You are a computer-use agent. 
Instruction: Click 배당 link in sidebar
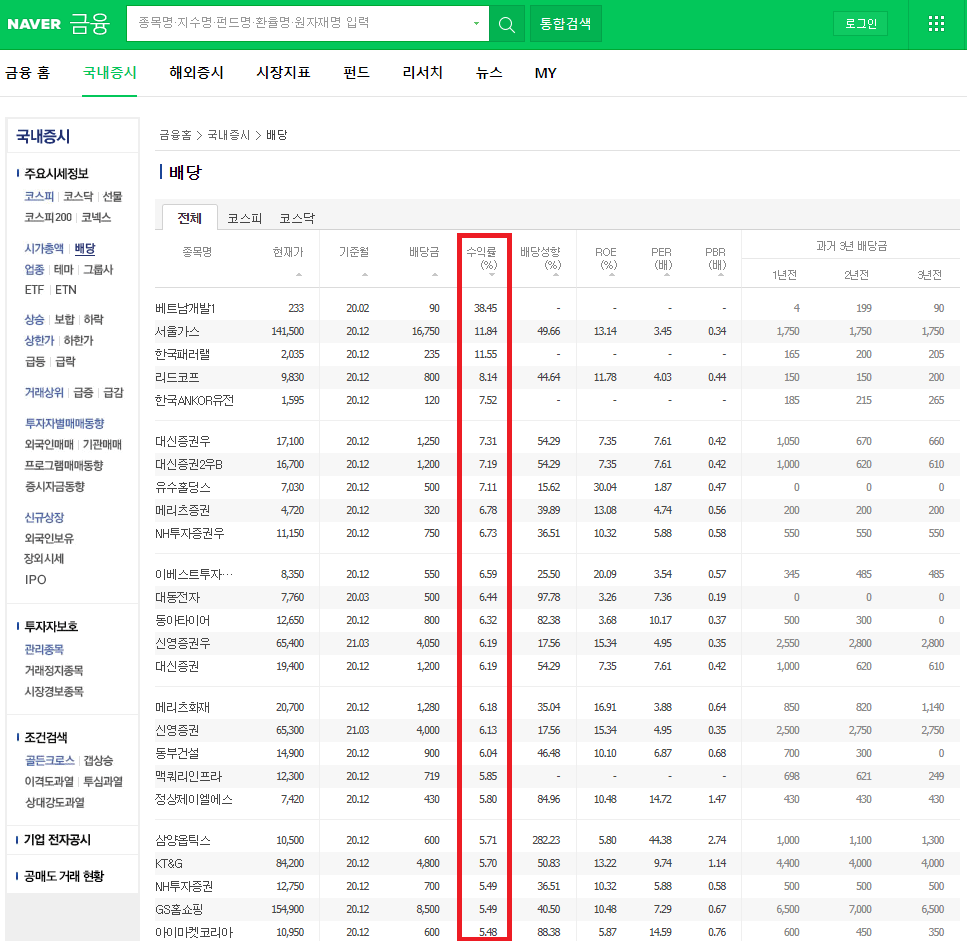pyautogui.click(x=84, y=249)
